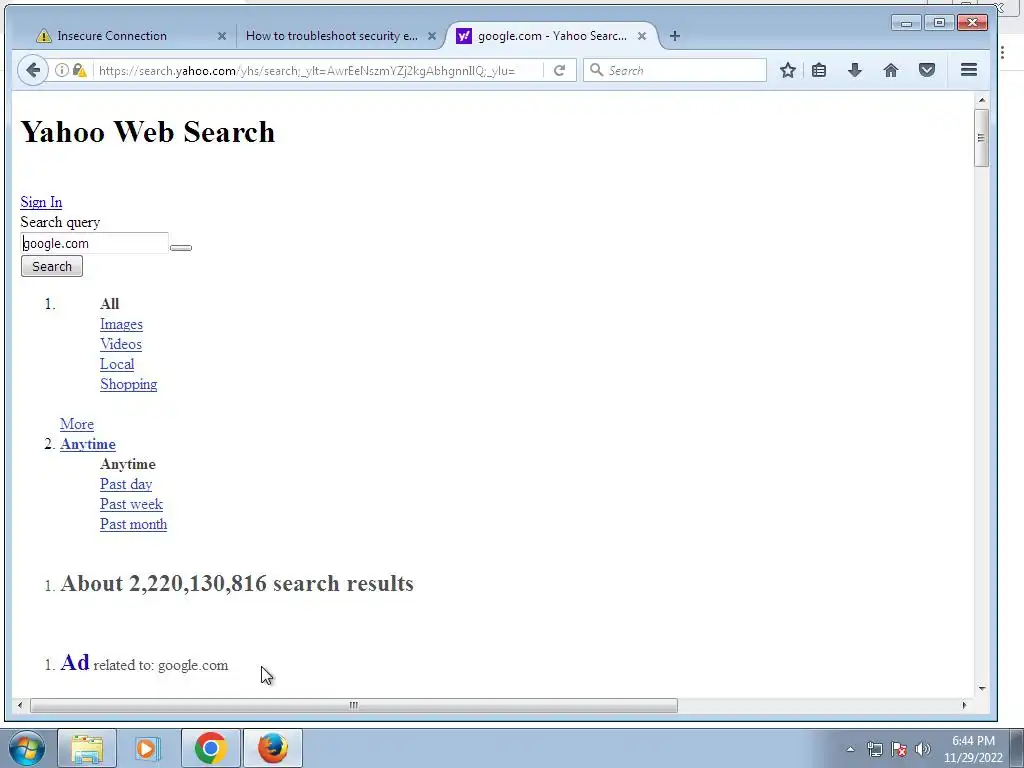Filter results to Past day
The height and width of the screenshot is (768, 1024).
click(126, 485)
